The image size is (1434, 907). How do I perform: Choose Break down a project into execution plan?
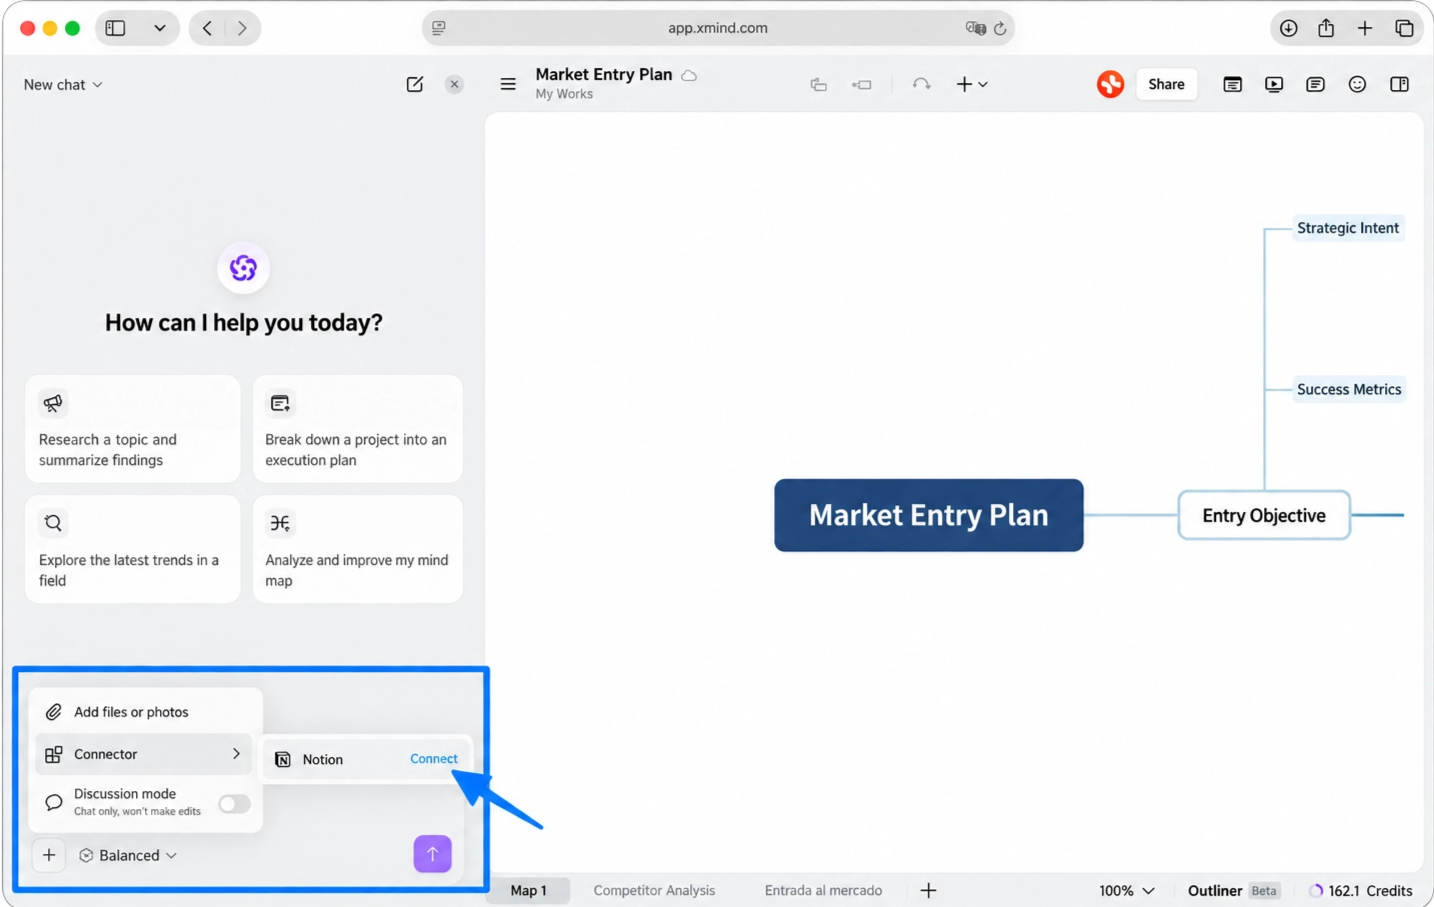358,429
